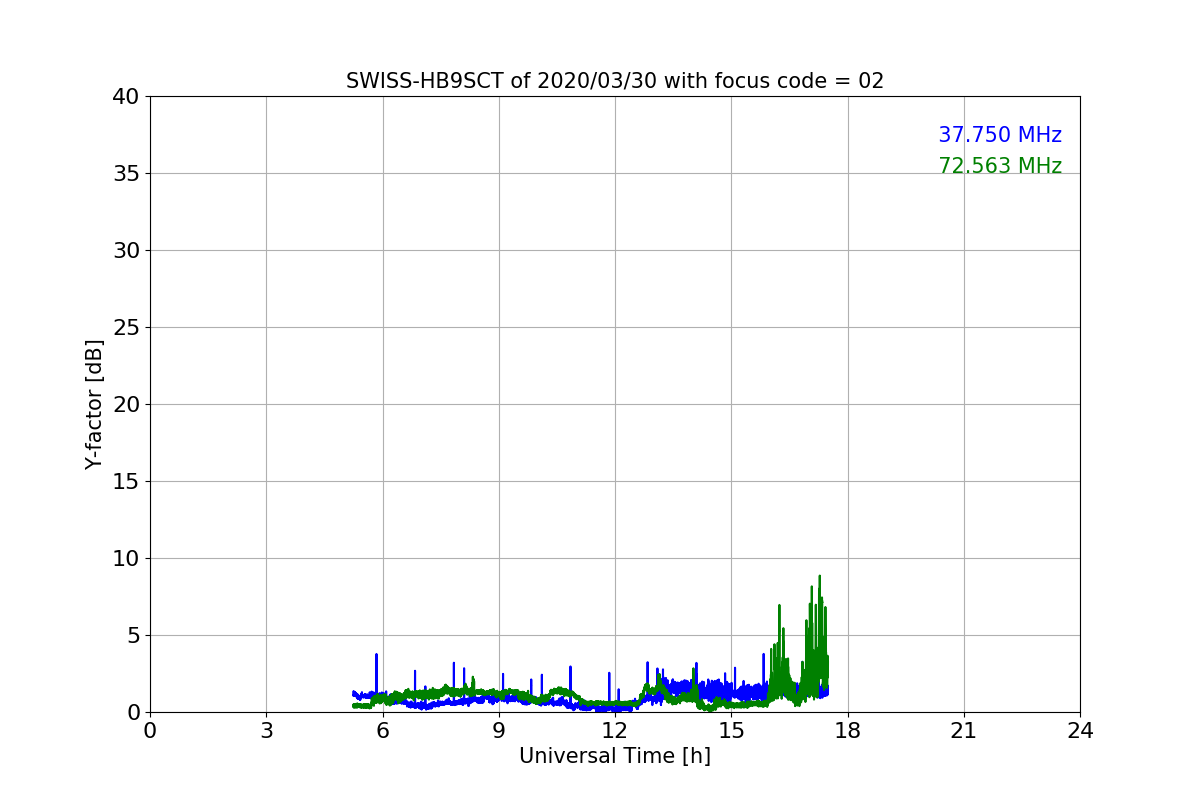The width and height of the screenshot is (1200, 800).
Task: Click the Y-factor [dB] axis label
Action: pos(94,404)
